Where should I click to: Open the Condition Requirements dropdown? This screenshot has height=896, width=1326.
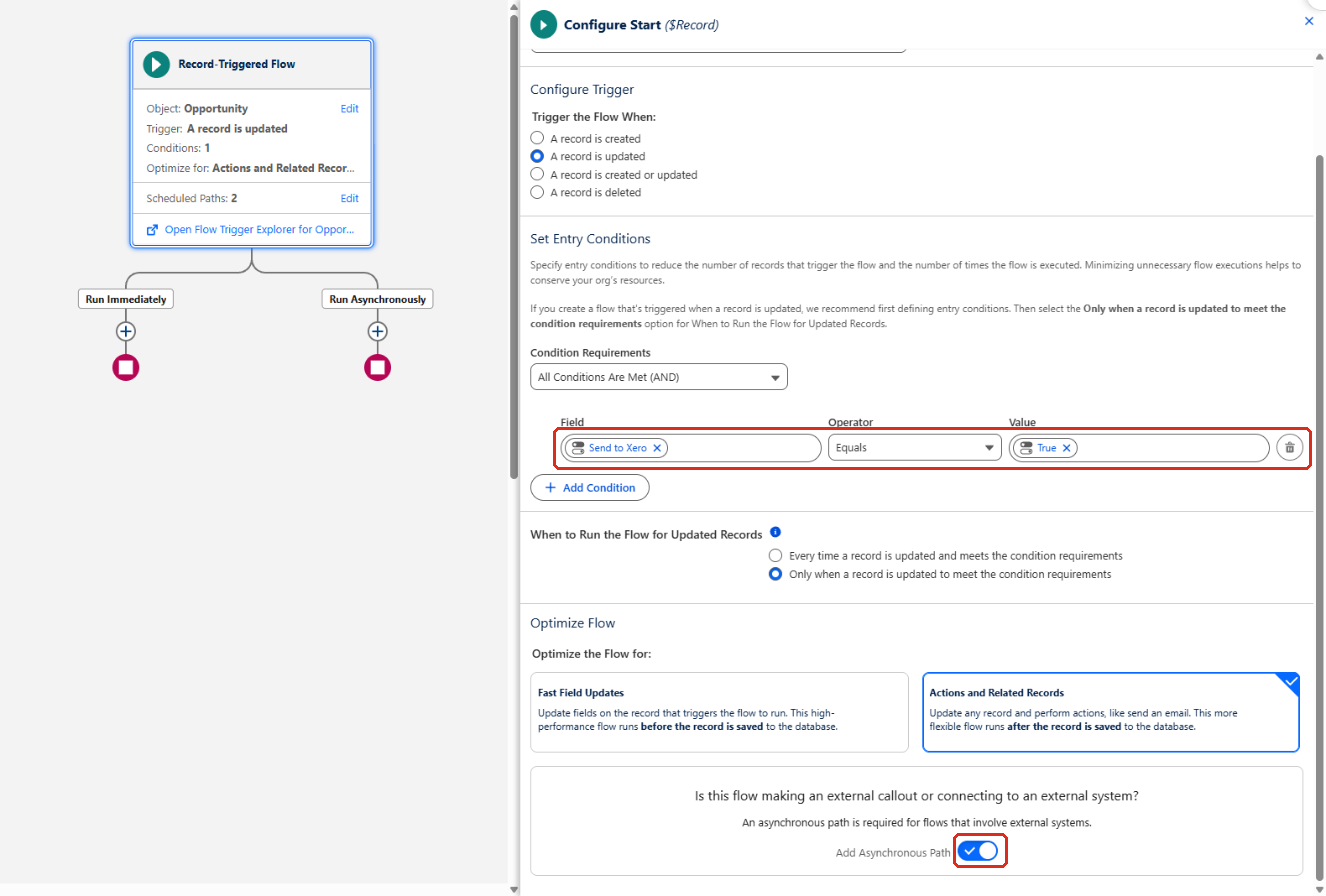pos(659,377)
